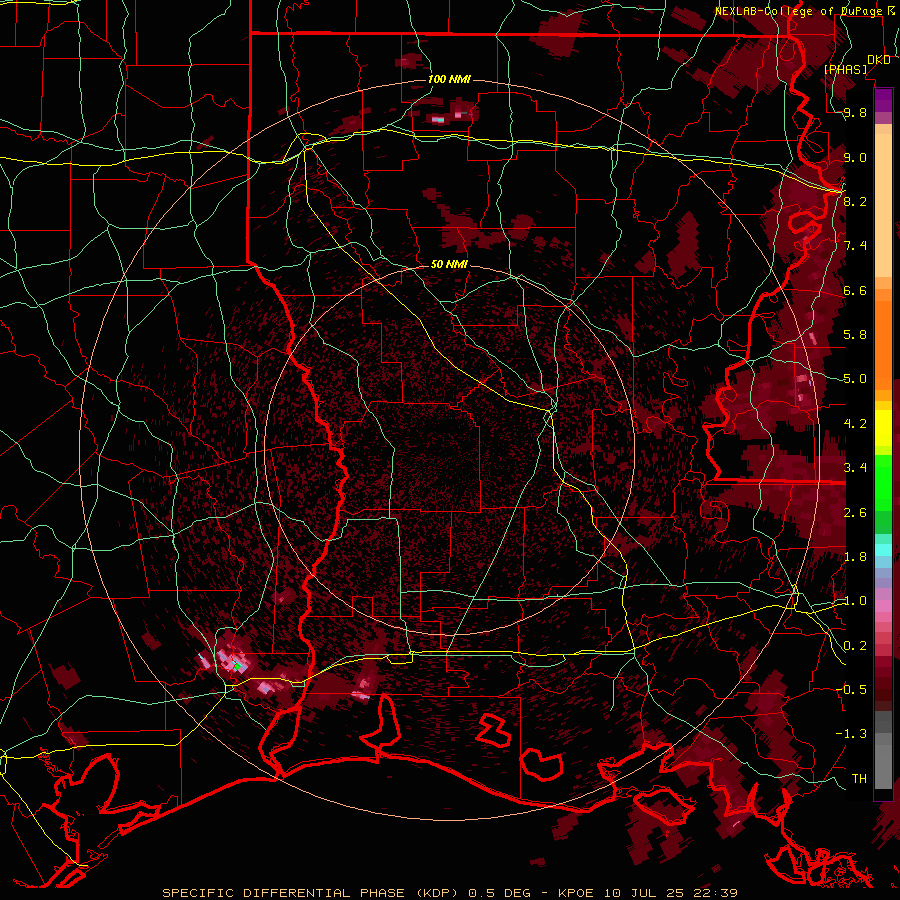Click the 8.2 scale value
The image size is (900, 900).
855,201
